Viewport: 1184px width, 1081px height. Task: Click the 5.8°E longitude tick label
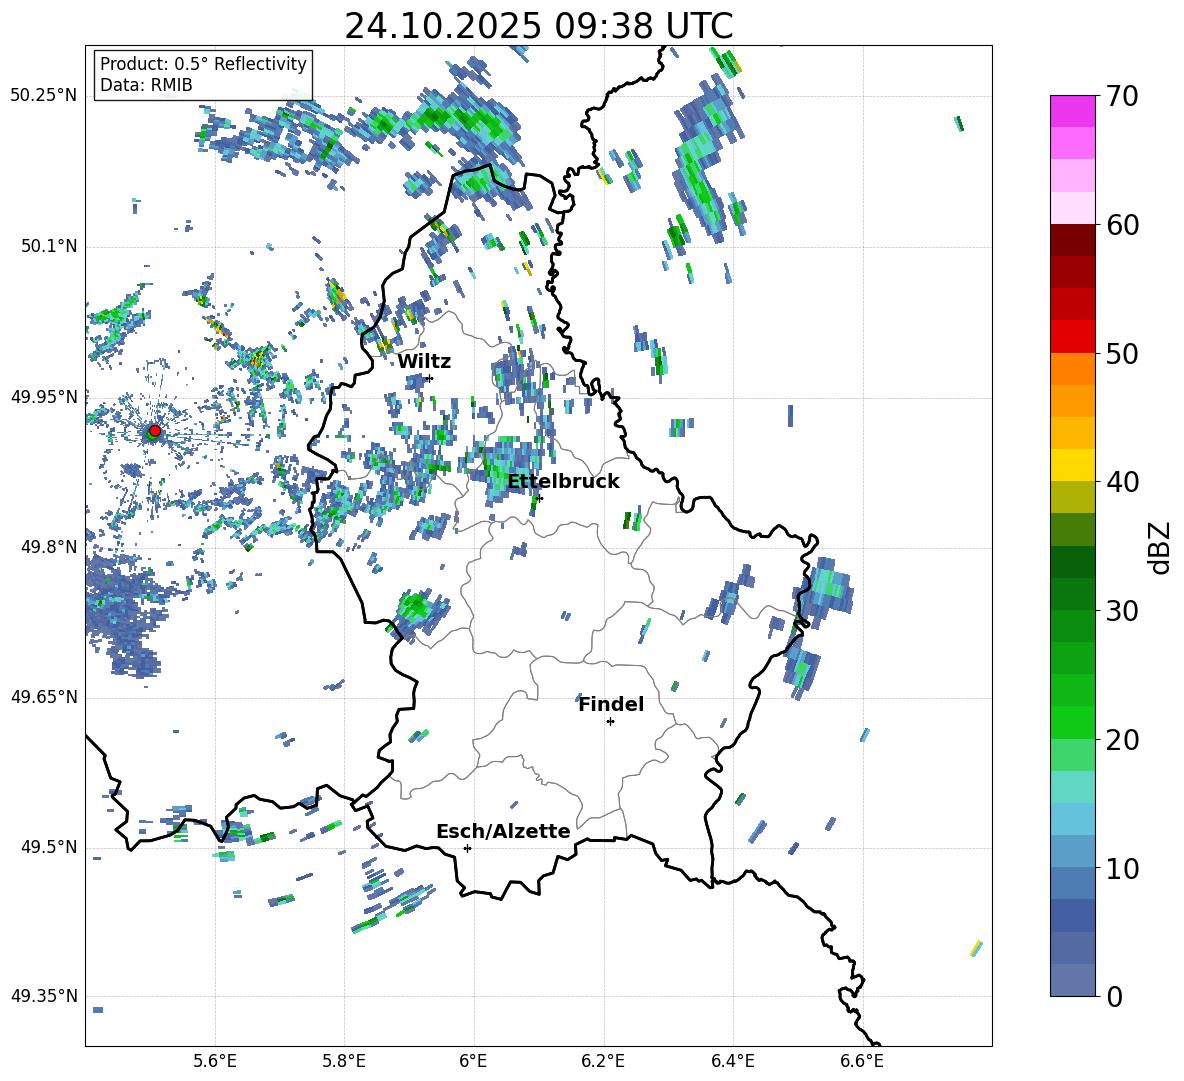(344, 1062)
